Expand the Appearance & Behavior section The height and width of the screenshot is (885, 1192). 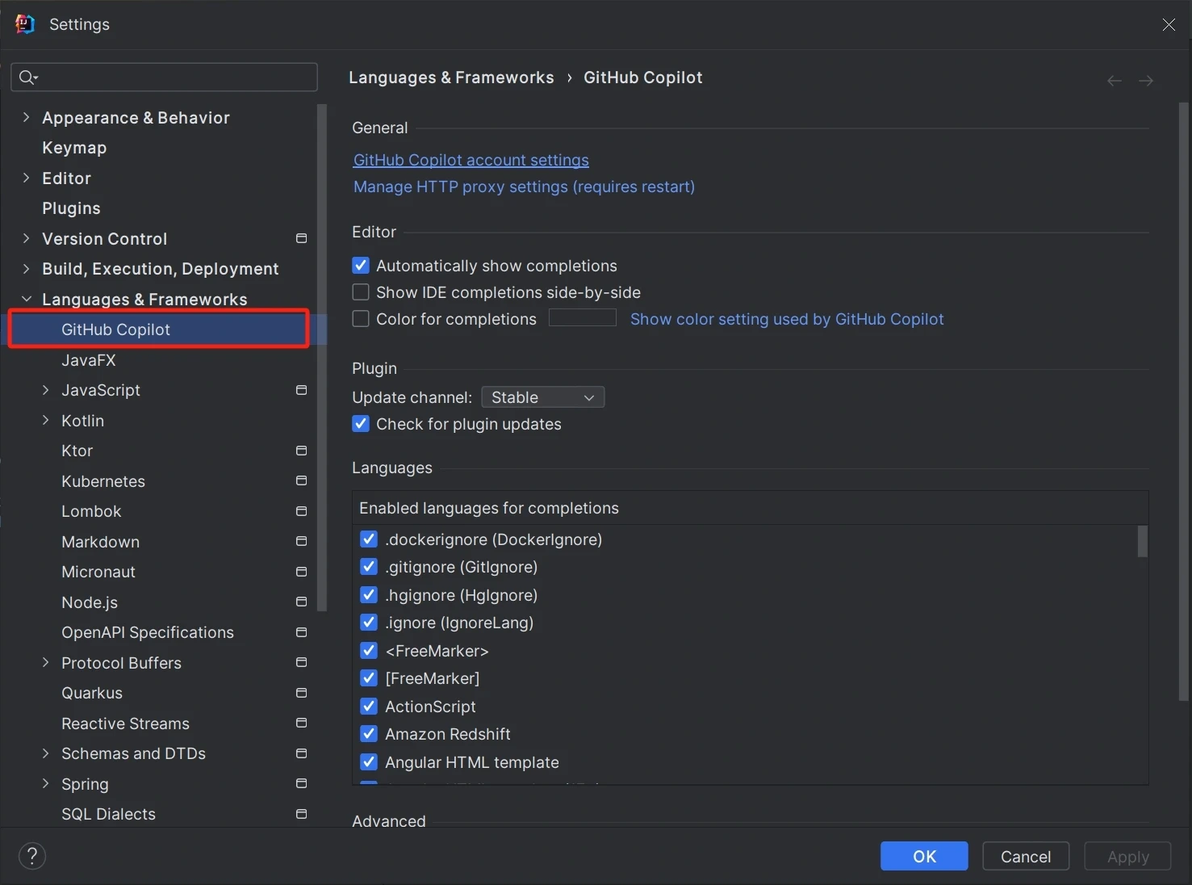coord(26,118)
